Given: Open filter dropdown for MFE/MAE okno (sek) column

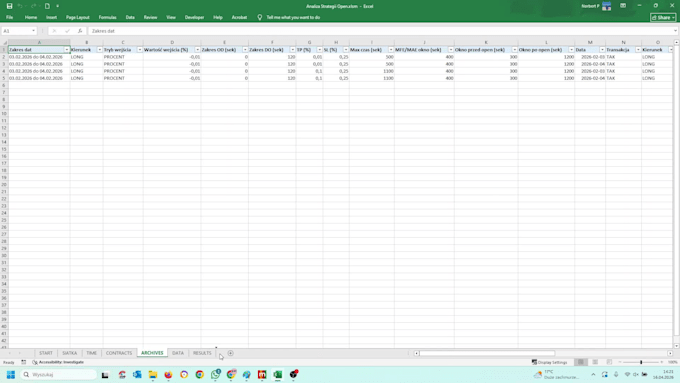Looking at the screenshot, I should (x=451, y=50).
